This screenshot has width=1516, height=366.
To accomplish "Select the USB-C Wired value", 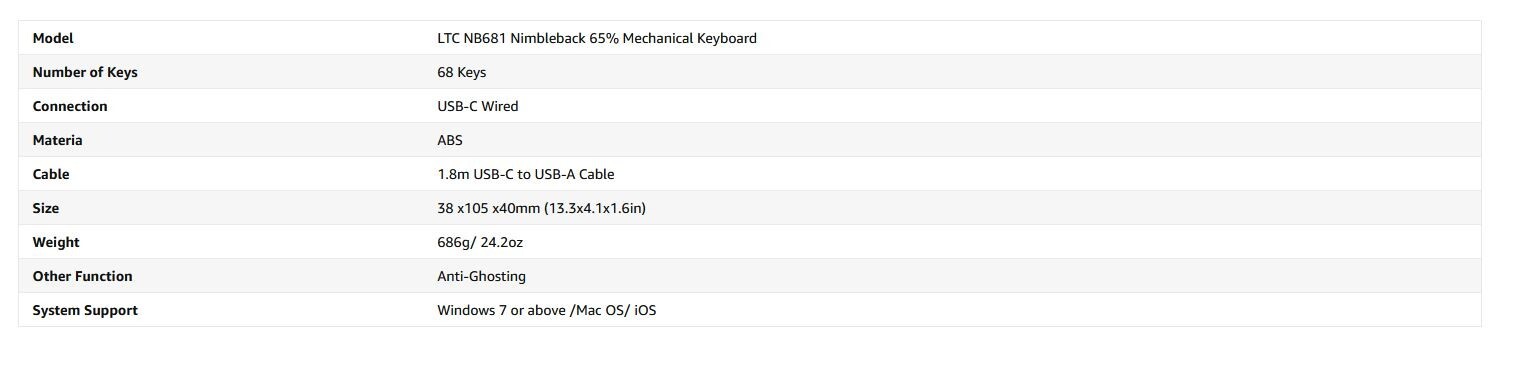I will 477,106.
